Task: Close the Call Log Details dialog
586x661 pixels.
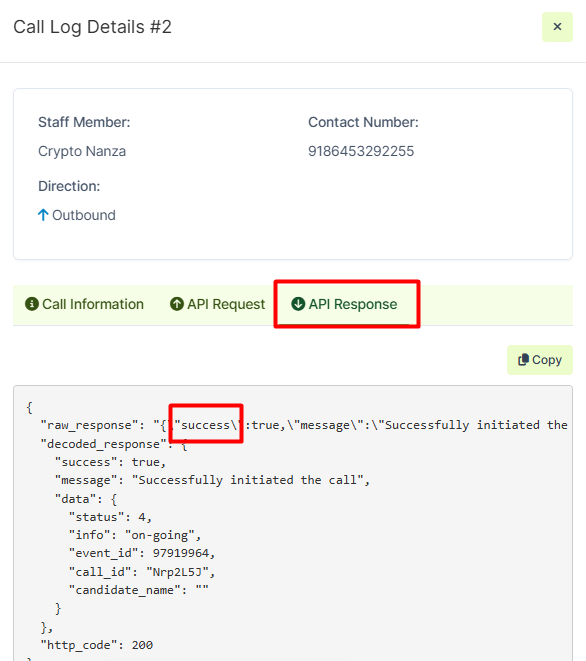Action: pos(557,27)
